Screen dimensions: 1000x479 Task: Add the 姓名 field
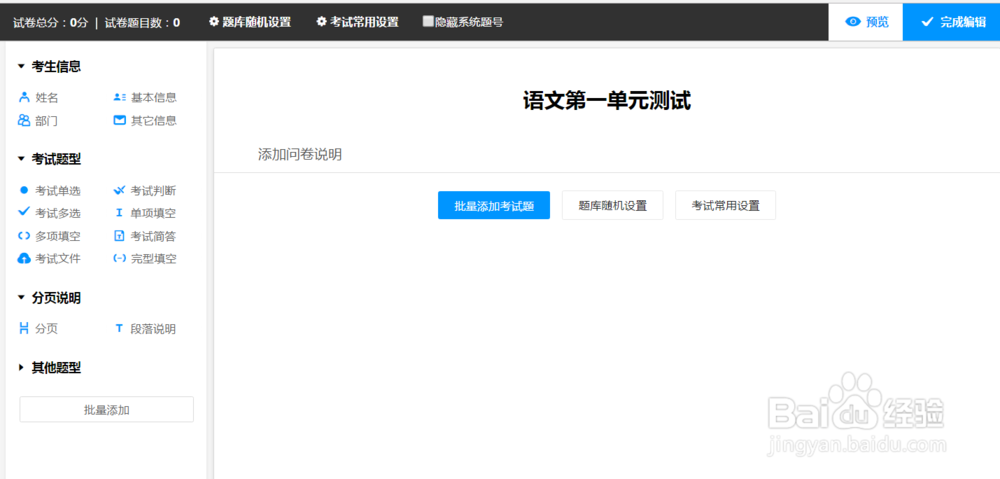pyautogui.click(x=39, y=98)
